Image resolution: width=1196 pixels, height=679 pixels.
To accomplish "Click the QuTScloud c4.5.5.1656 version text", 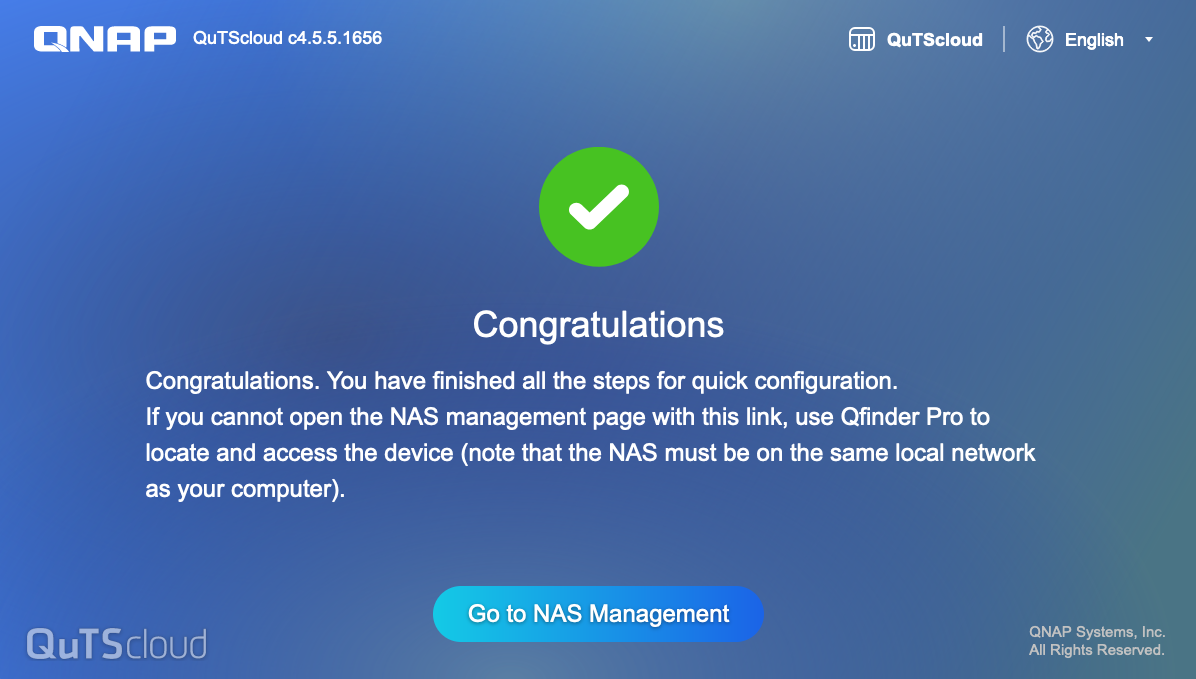I will tap(287, 38).
